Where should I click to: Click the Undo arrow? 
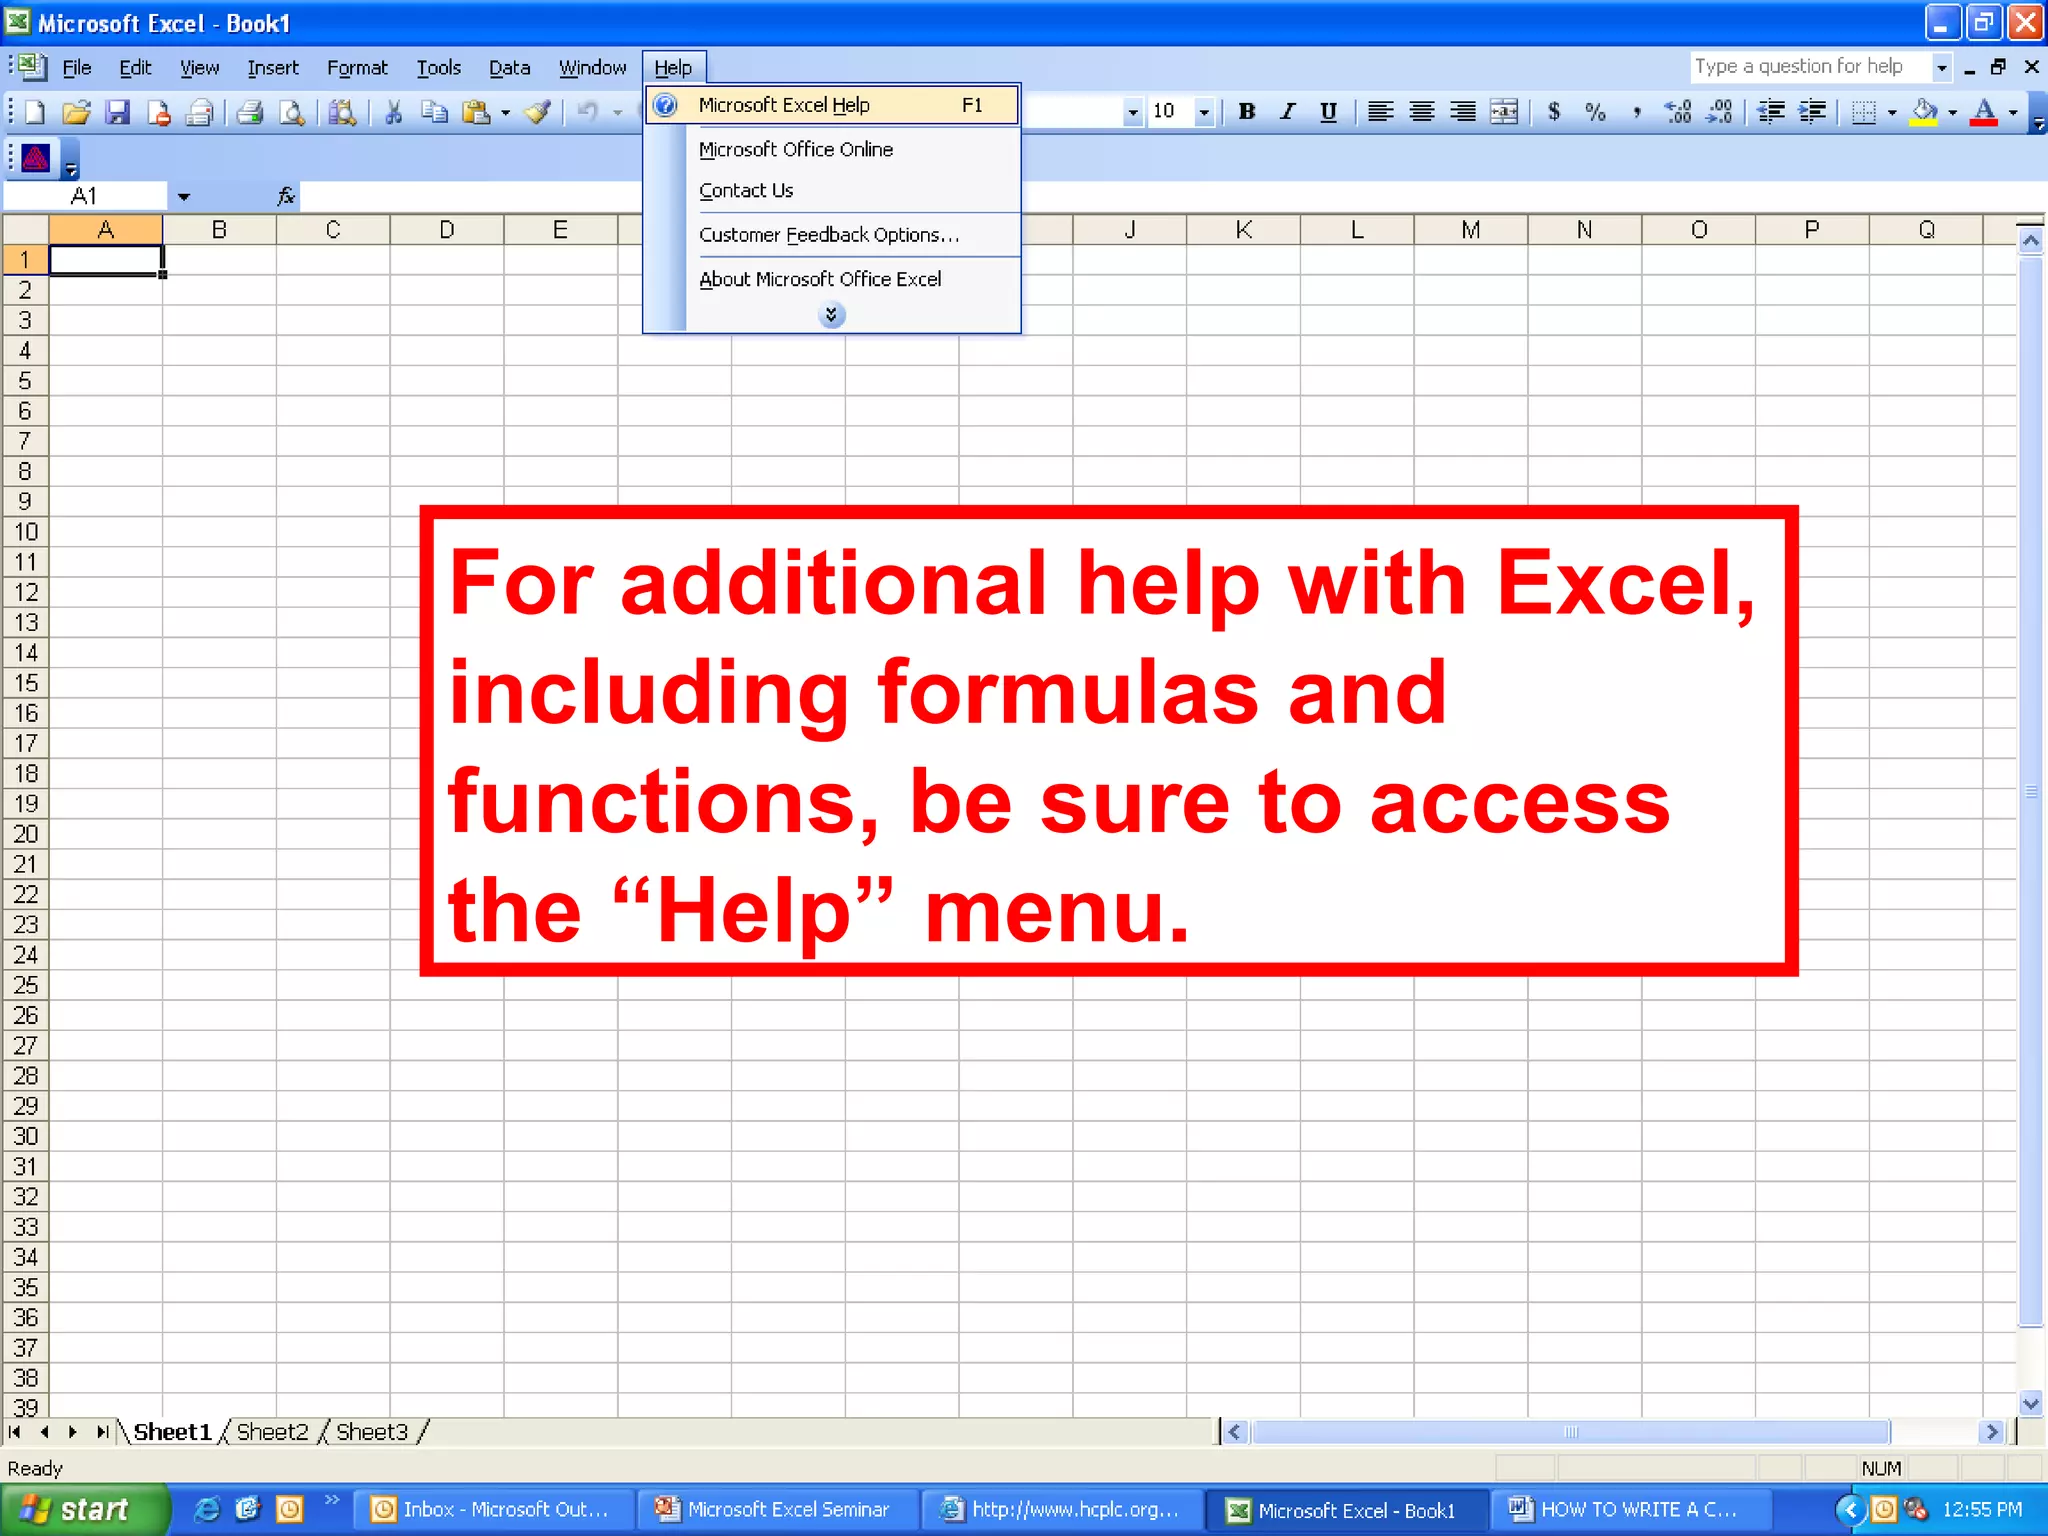[588, 112]
